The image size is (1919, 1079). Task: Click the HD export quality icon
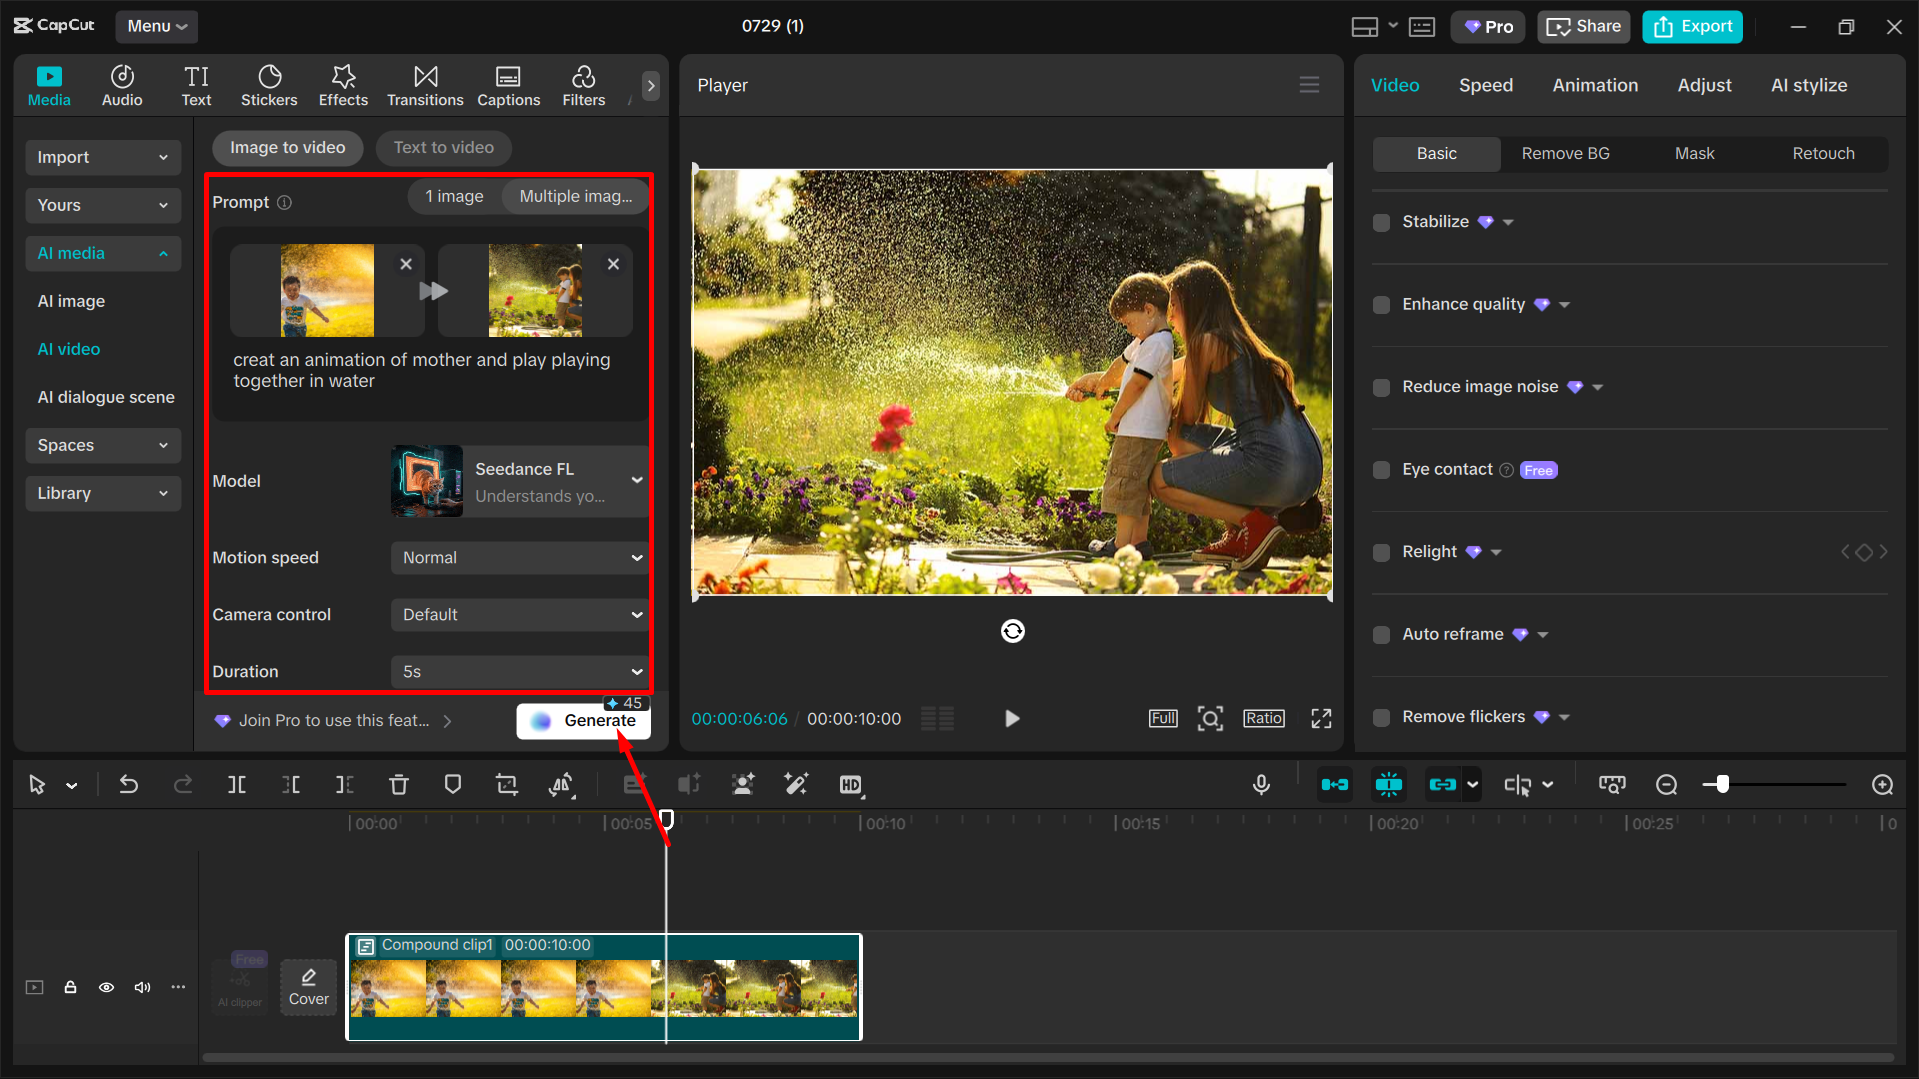(851, 784)
